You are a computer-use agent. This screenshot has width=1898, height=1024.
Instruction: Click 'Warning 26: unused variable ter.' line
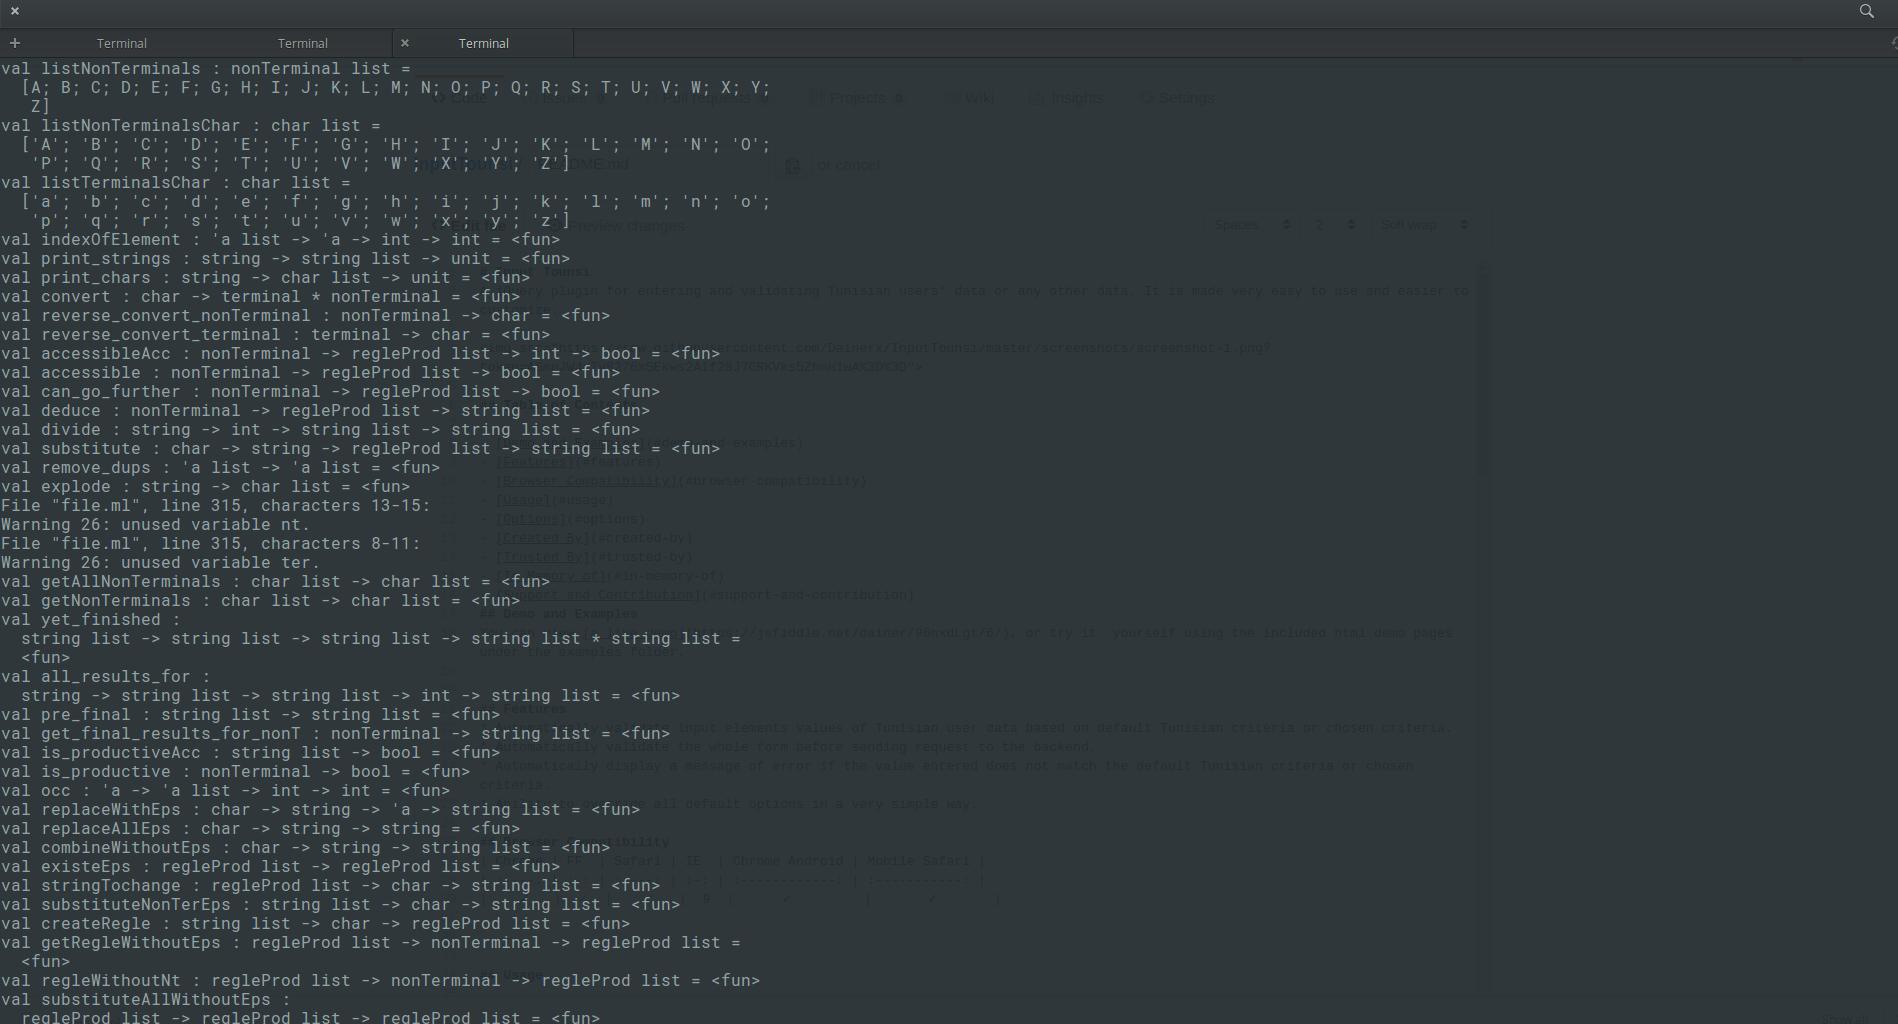(x=161, y=563)
